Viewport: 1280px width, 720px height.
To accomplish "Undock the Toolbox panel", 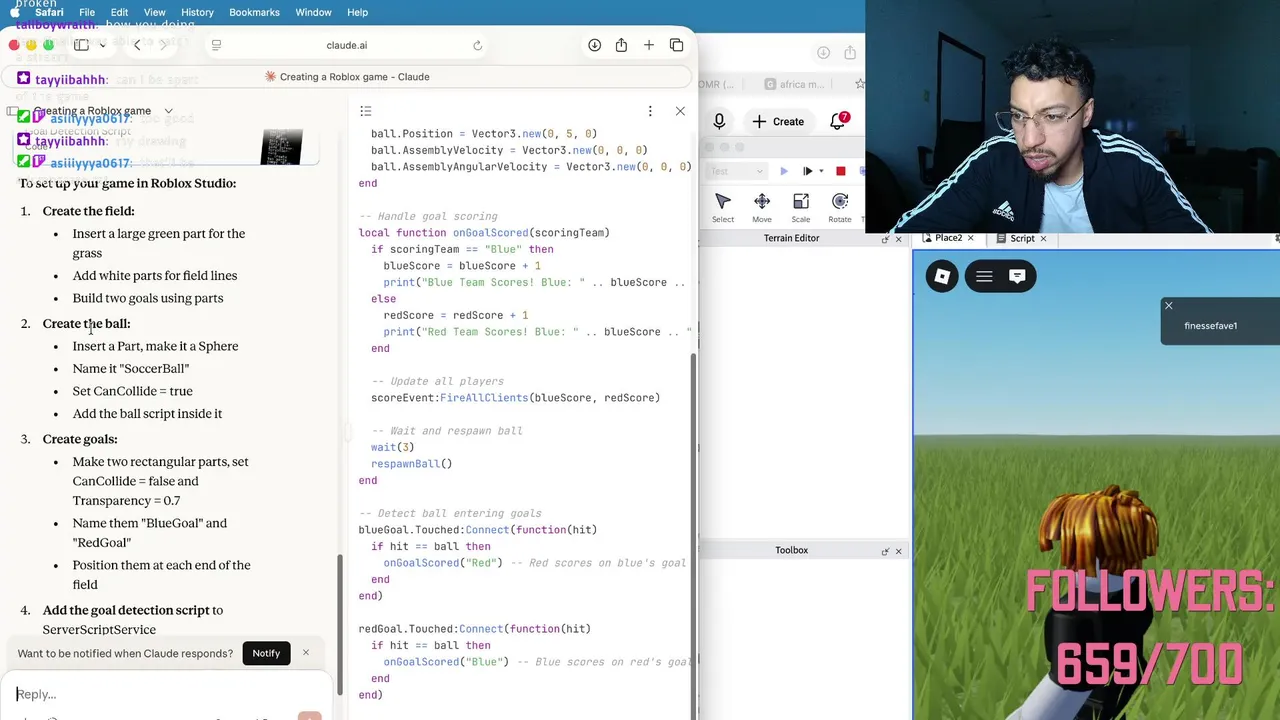I will (885, 551).
